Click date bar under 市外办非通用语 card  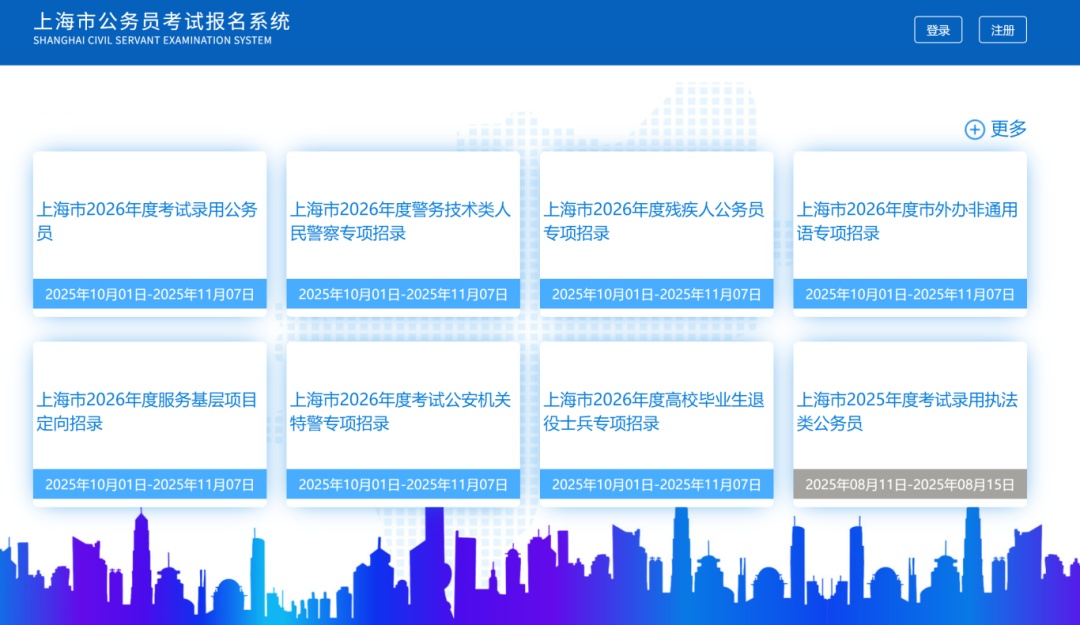click(909, 294)
